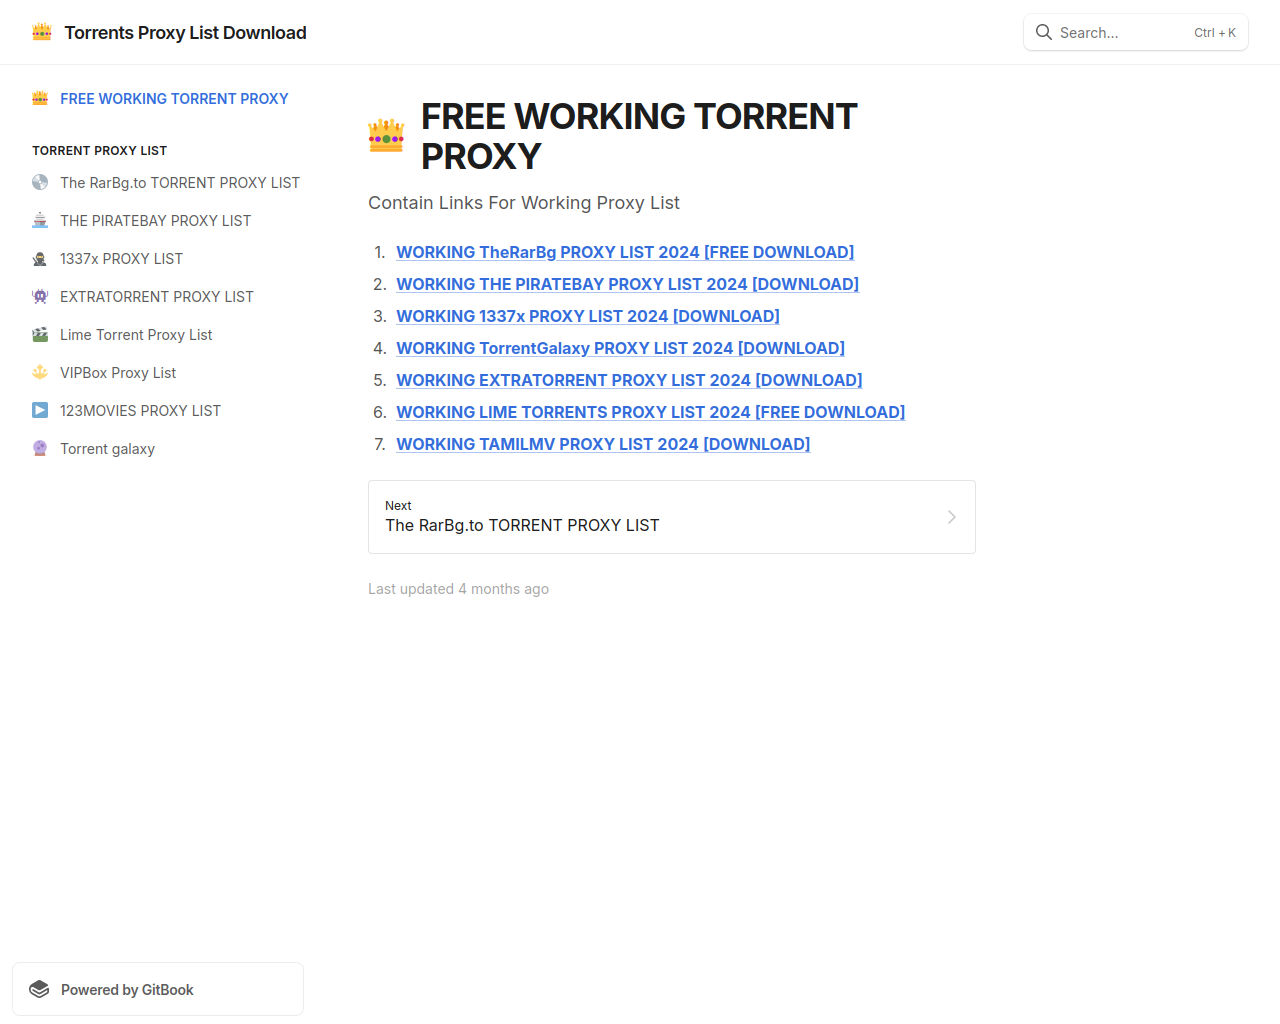Open Next: The RarBg.to TORRENT PROXY LIST card
The width and height of the screenshot is (1280, 1024).
pyautogui.click(x=672, y=517)
